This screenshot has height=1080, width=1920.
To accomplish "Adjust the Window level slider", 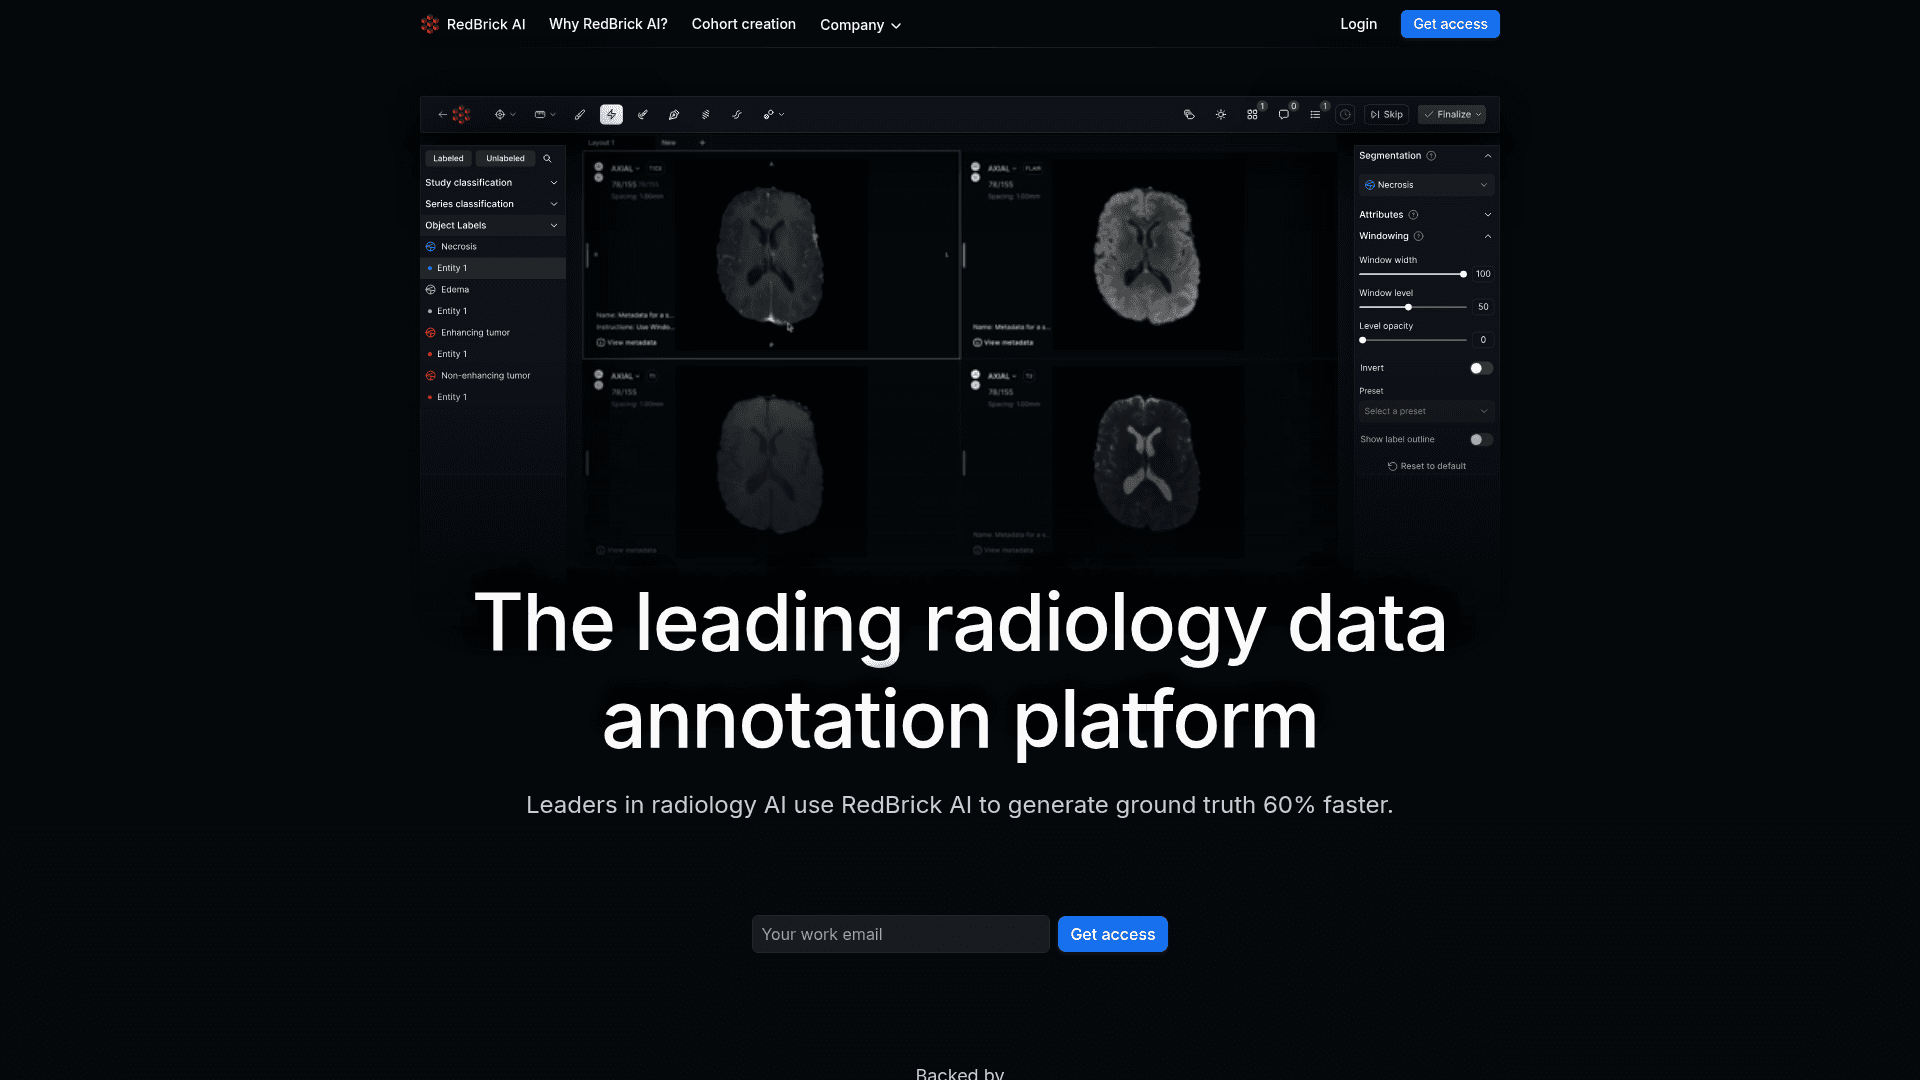I will (x=1412, y=307).
